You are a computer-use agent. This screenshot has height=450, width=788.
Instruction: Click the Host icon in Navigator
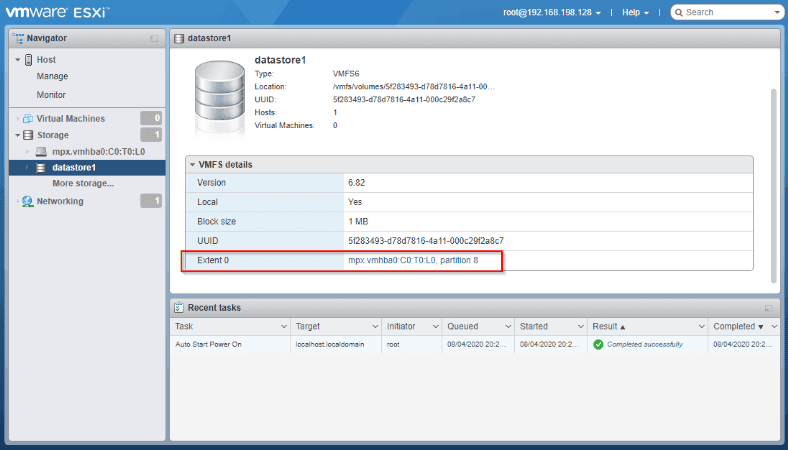[x=28, y=60]
